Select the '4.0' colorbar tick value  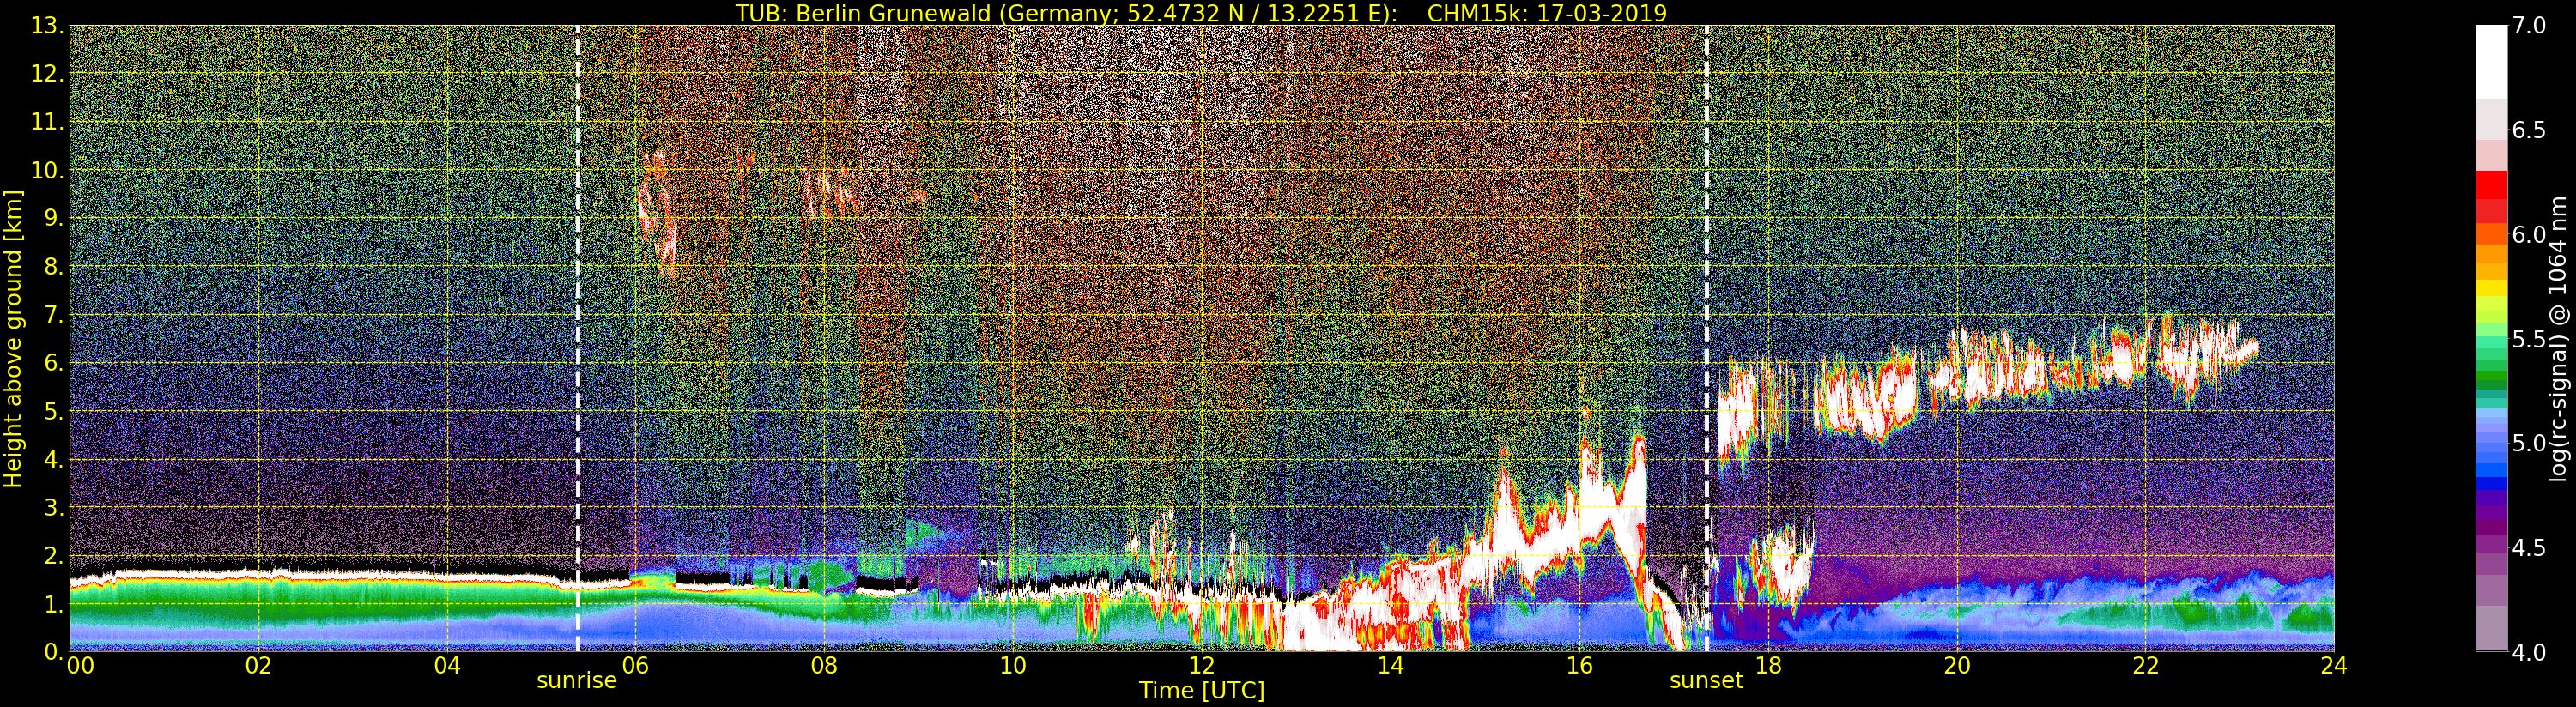(2529, 653)
